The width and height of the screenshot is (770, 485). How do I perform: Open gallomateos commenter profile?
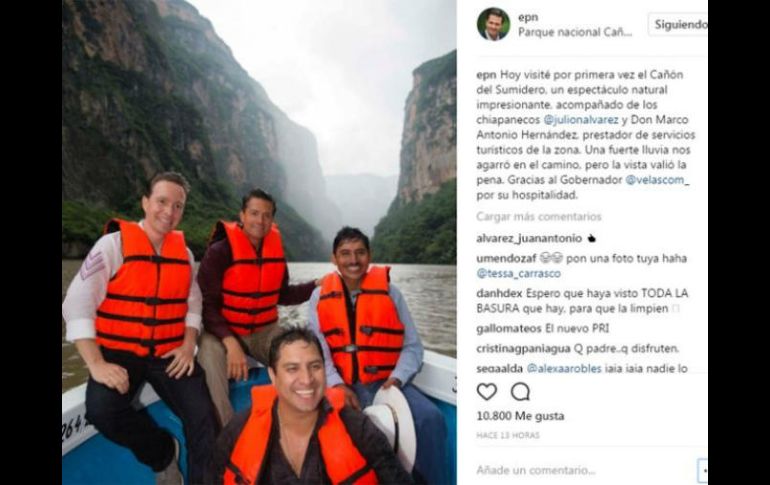click(509, 328)
